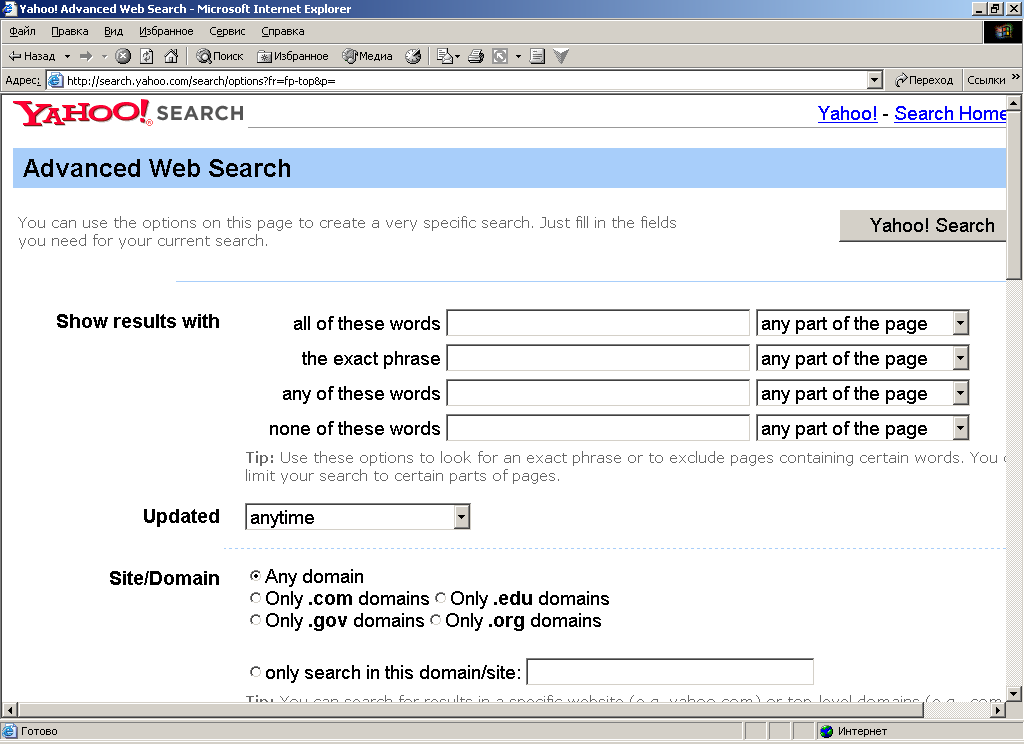Screen dimensions: 1024x744
Task: Click the 'Advanced Web Search' heading
Action: 157,169
